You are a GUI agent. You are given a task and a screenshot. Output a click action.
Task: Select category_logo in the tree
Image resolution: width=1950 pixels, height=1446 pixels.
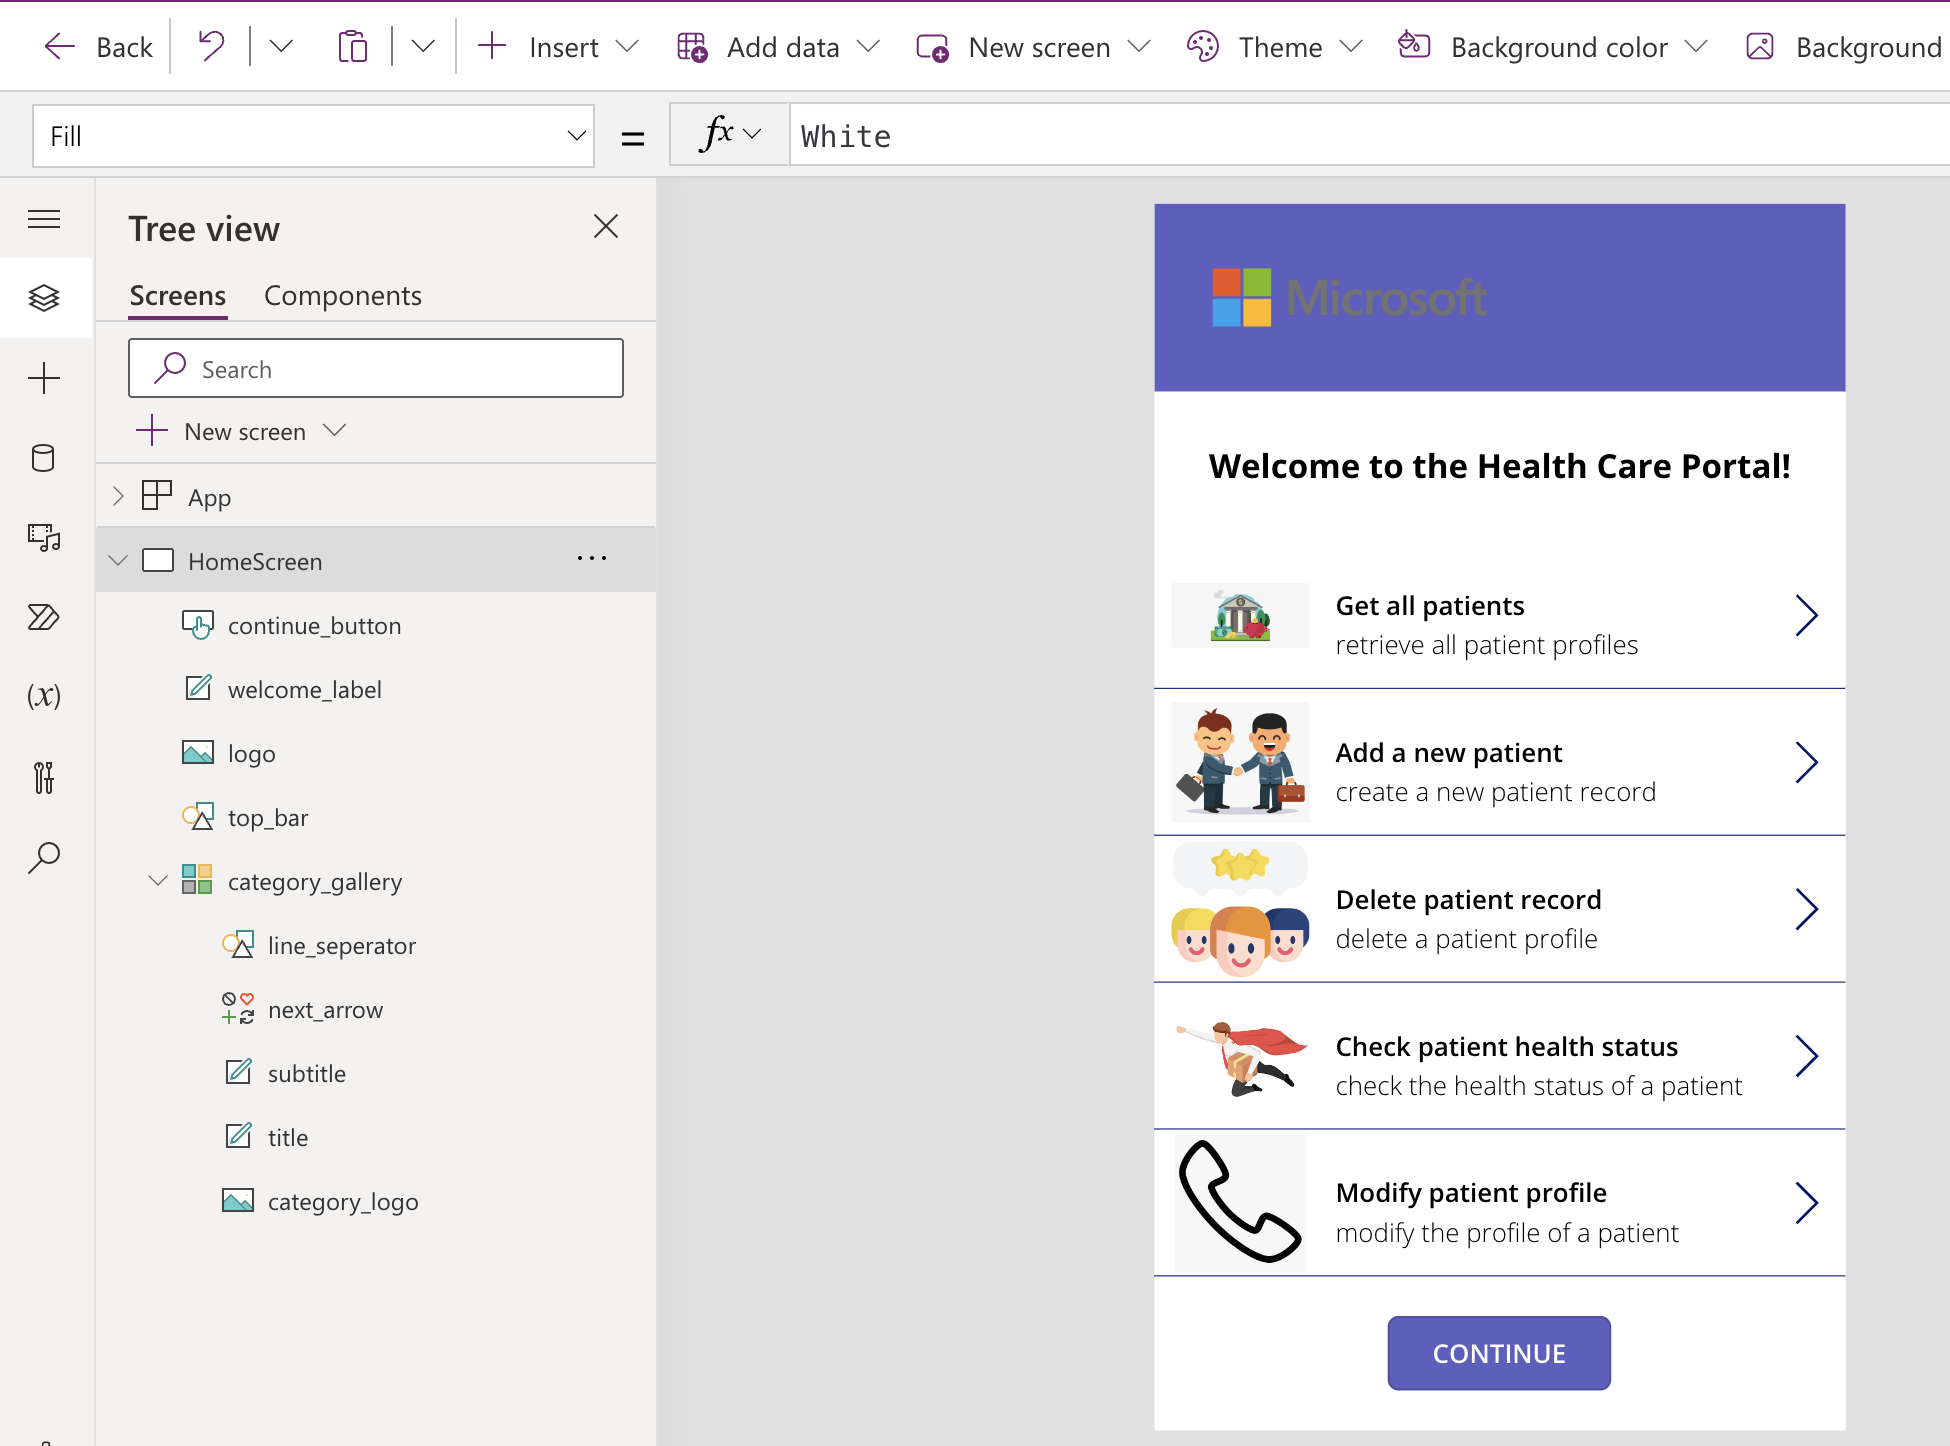[342, 1201]
